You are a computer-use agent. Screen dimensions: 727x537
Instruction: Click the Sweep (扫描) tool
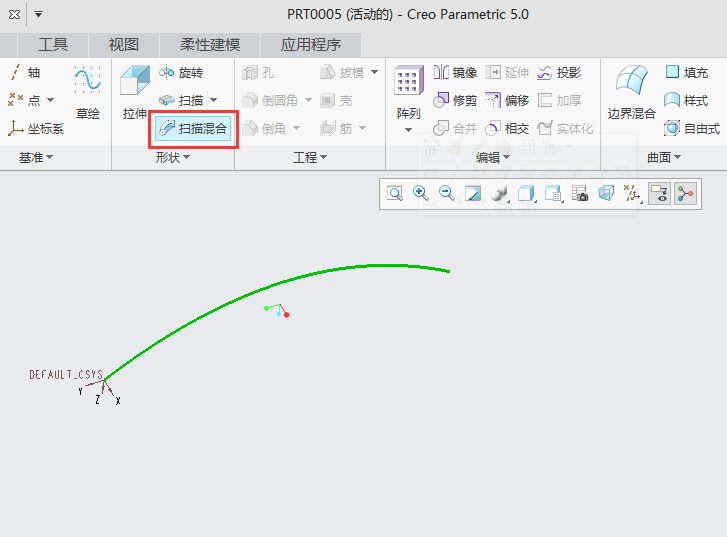[181, 100]
